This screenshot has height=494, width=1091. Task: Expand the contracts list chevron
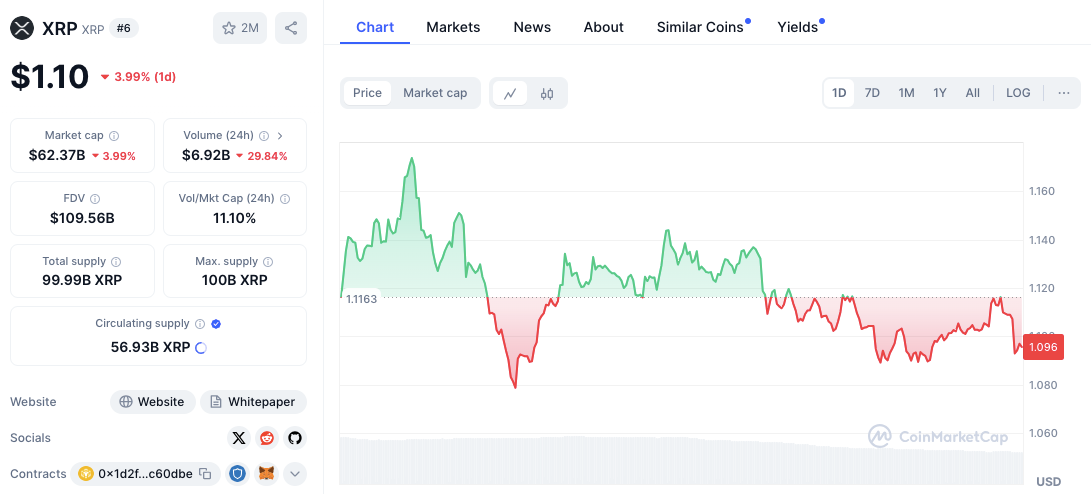(295, 474)
